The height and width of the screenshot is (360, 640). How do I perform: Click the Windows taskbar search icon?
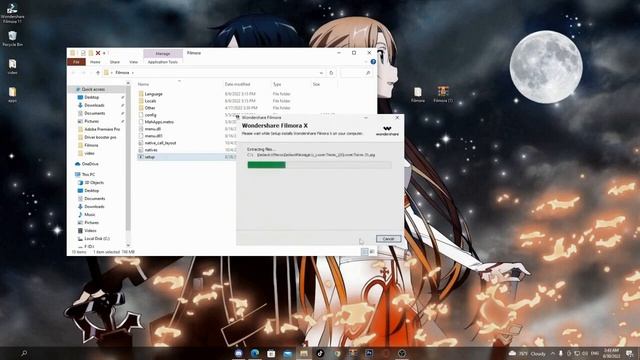click(x=24, y=353)
